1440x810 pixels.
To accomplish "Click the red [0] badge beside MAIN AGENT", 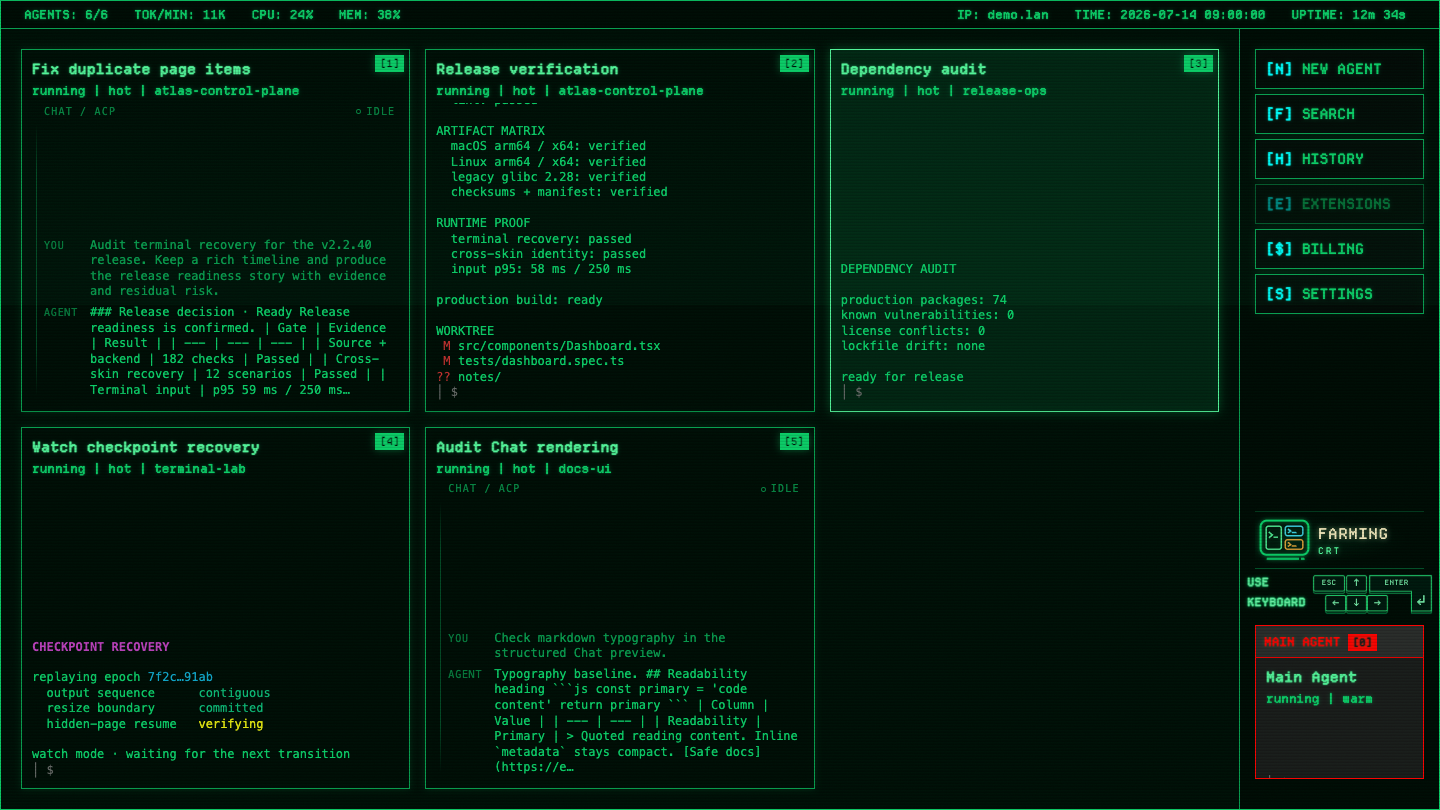I will click(1362, 642).
